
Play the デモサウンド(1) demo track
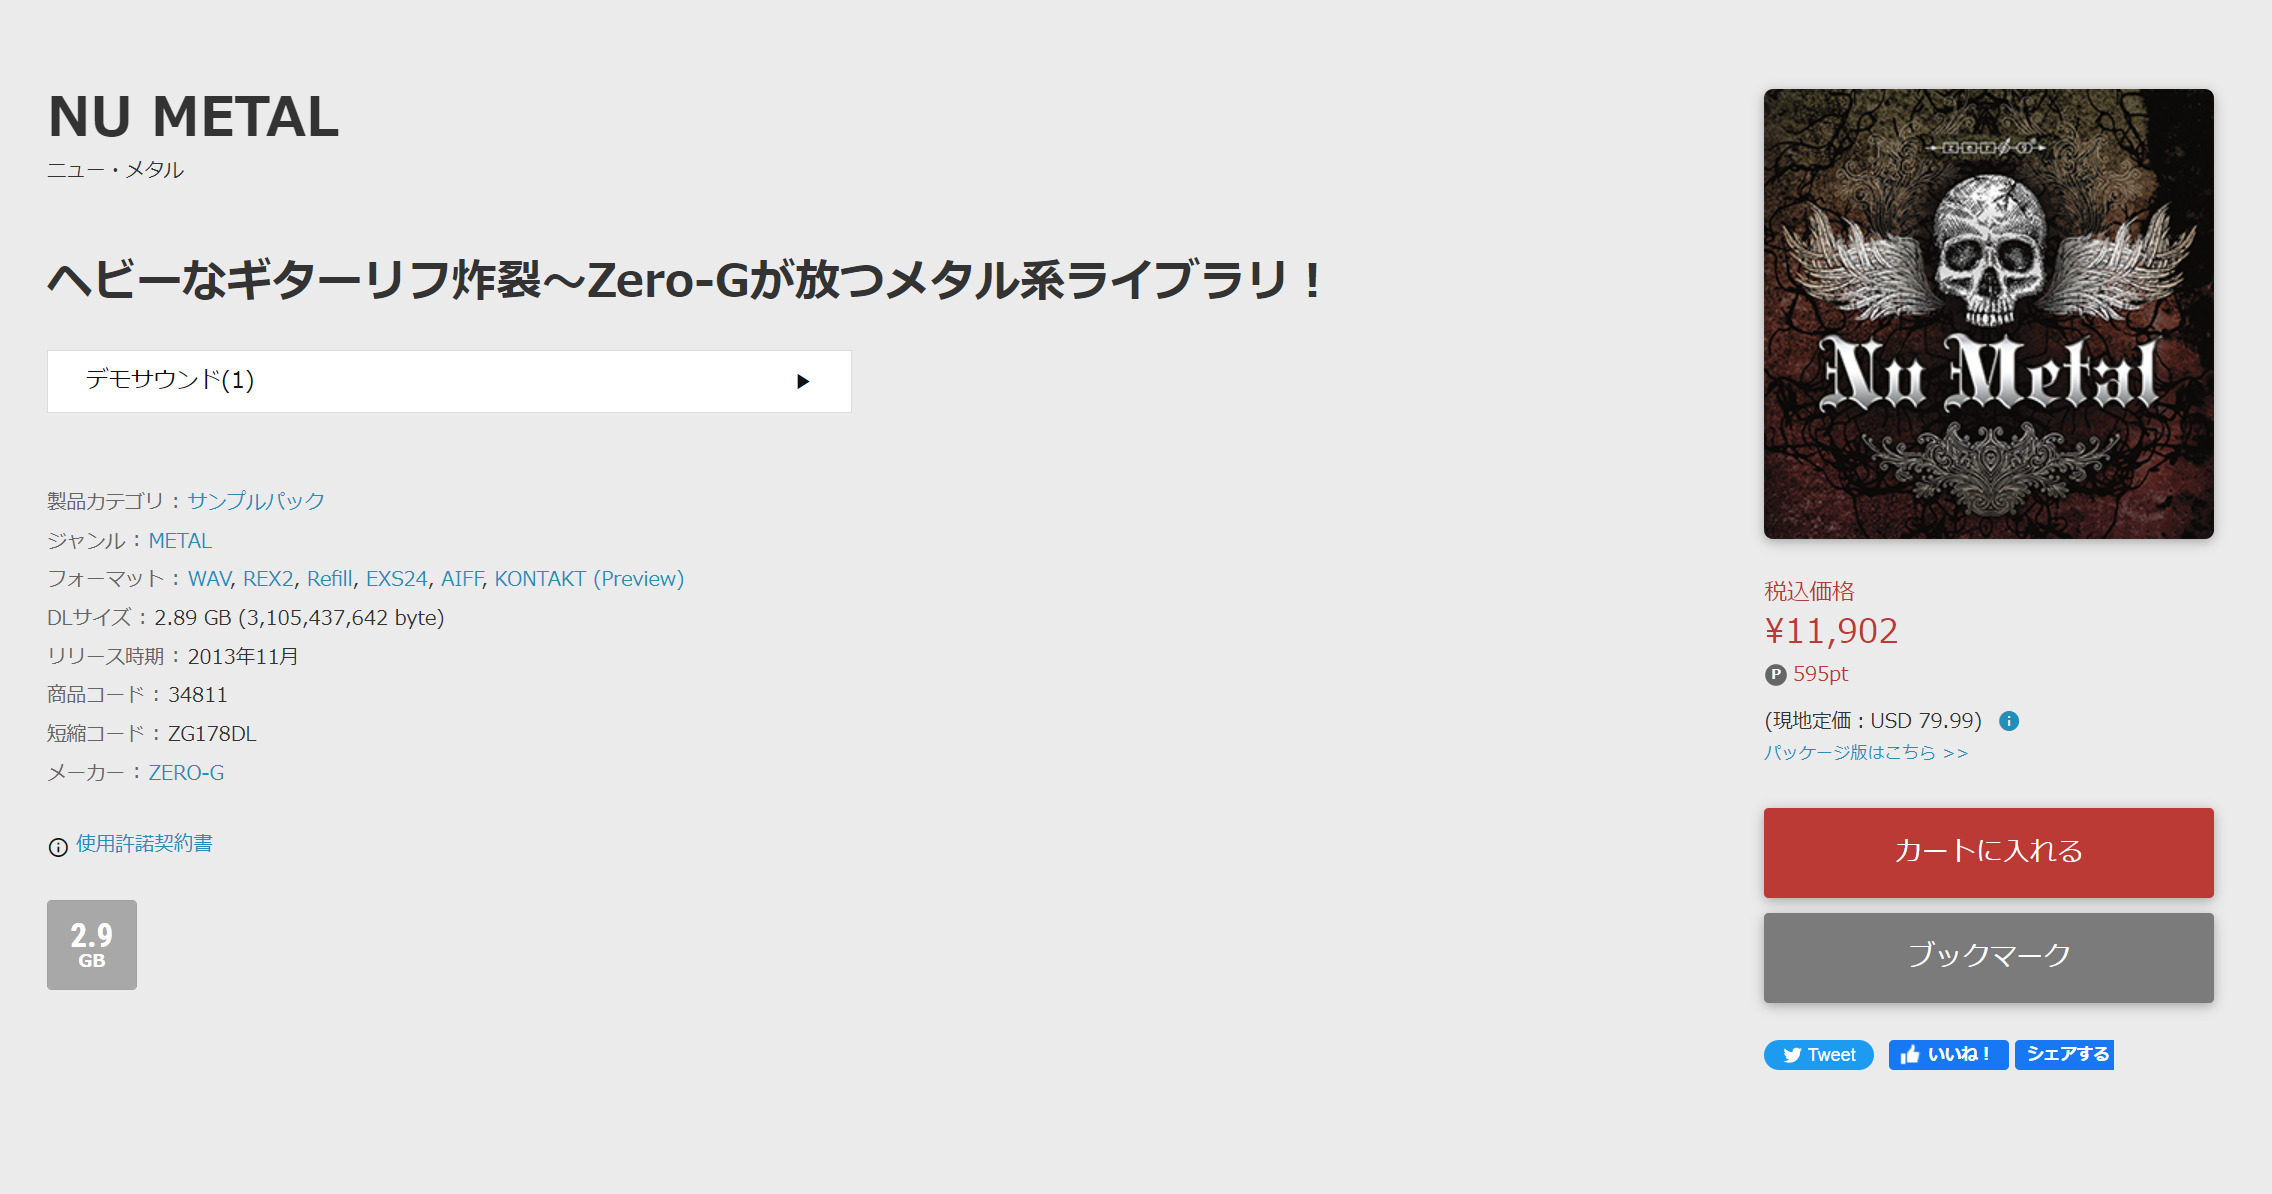[x=802, y=381]
